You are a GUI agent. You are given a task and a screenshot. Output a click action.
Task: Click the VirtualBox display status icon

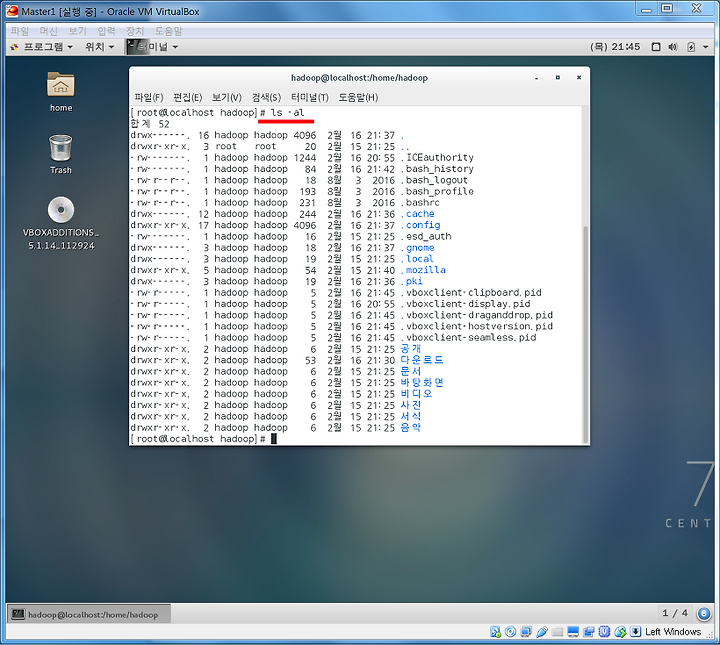coord(573,632)
